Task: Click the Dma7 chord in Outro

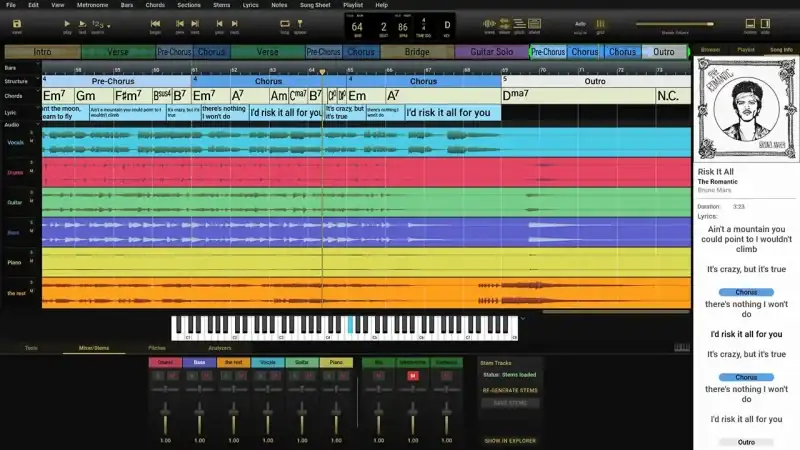Action: coord(516,95)
